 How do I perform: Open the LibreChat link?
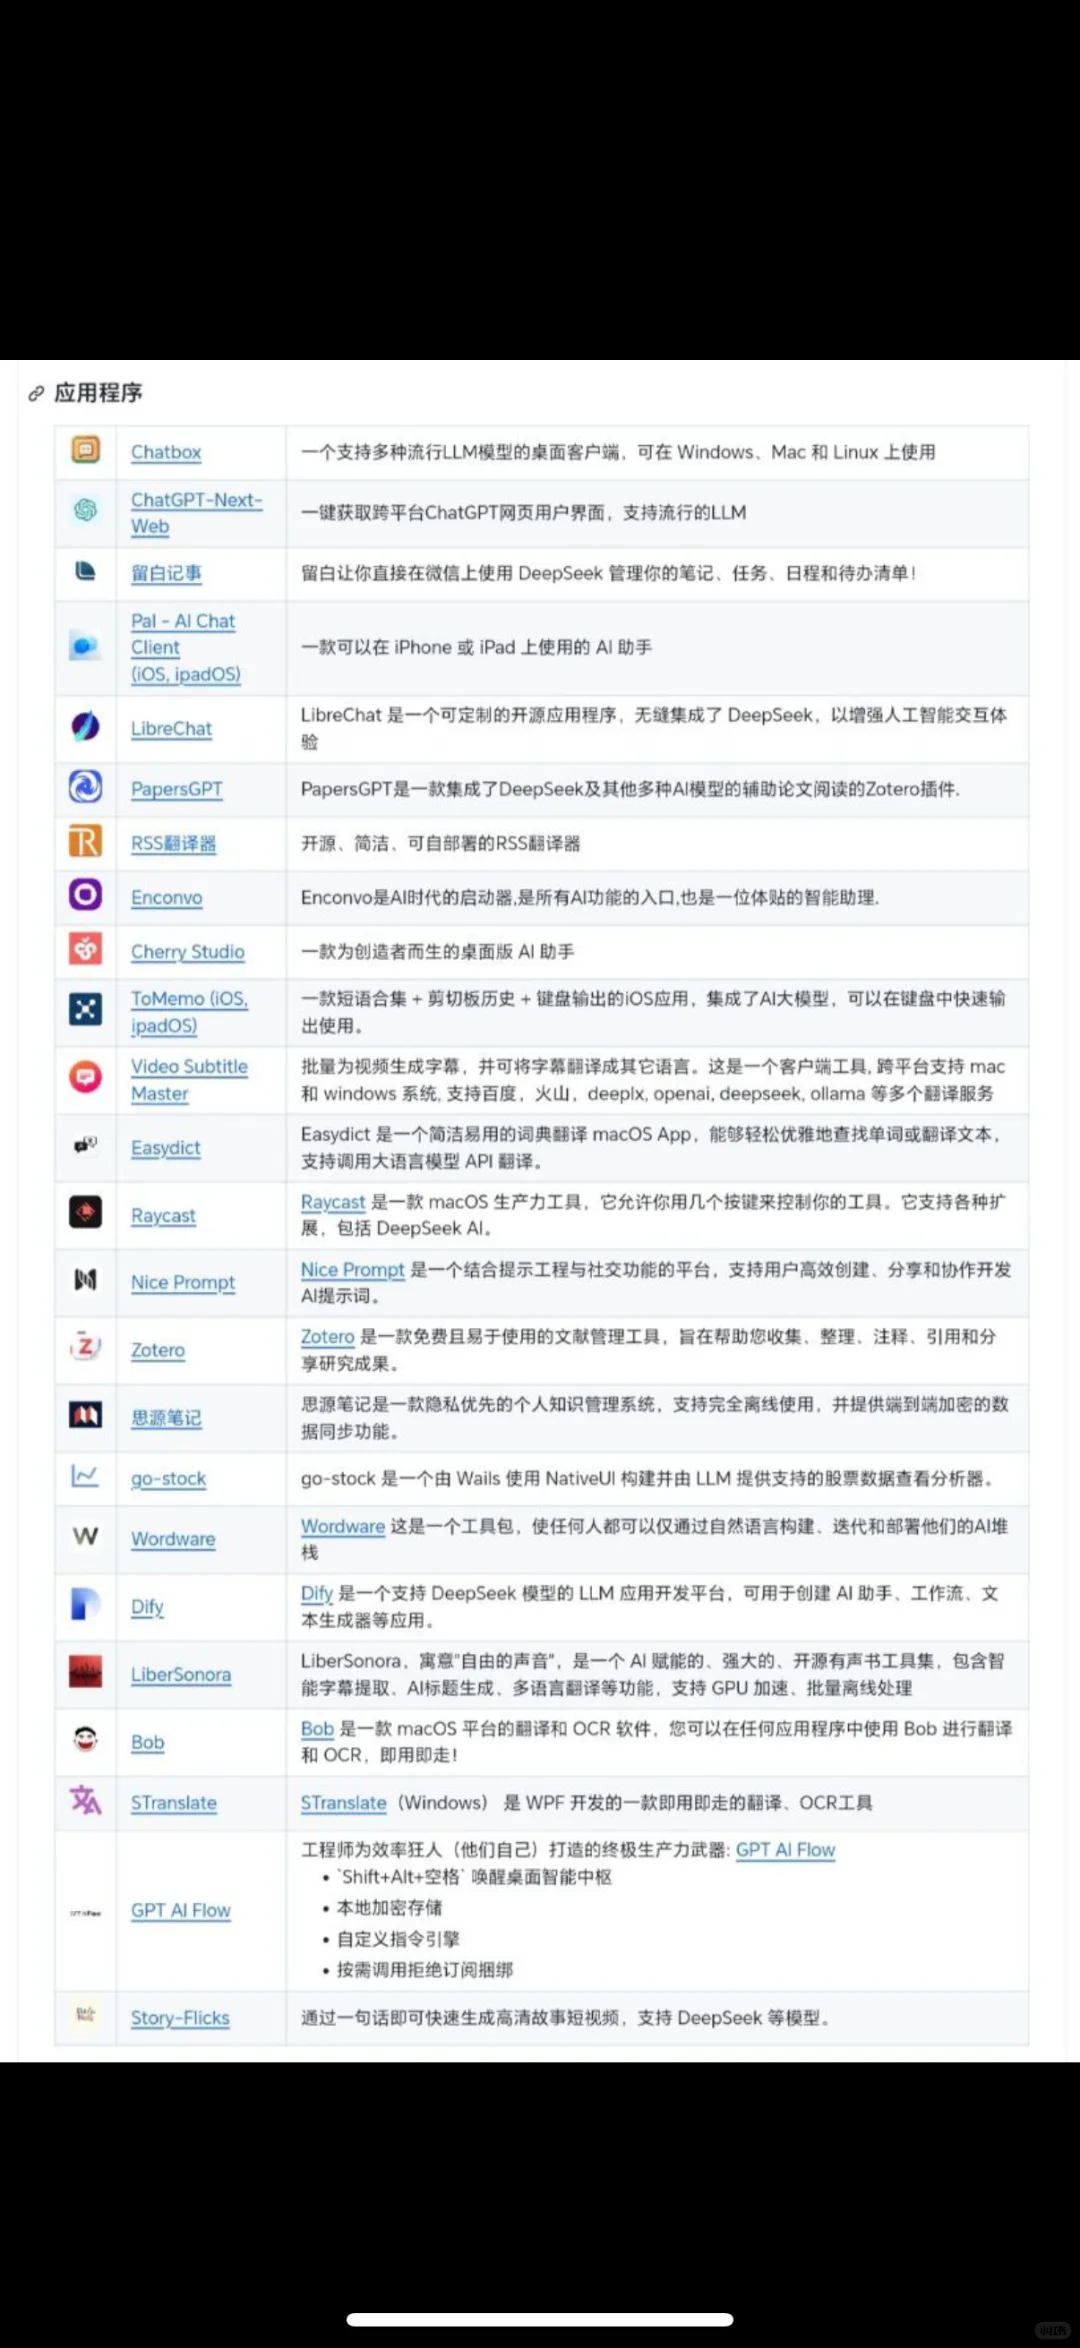pos(171,729)
